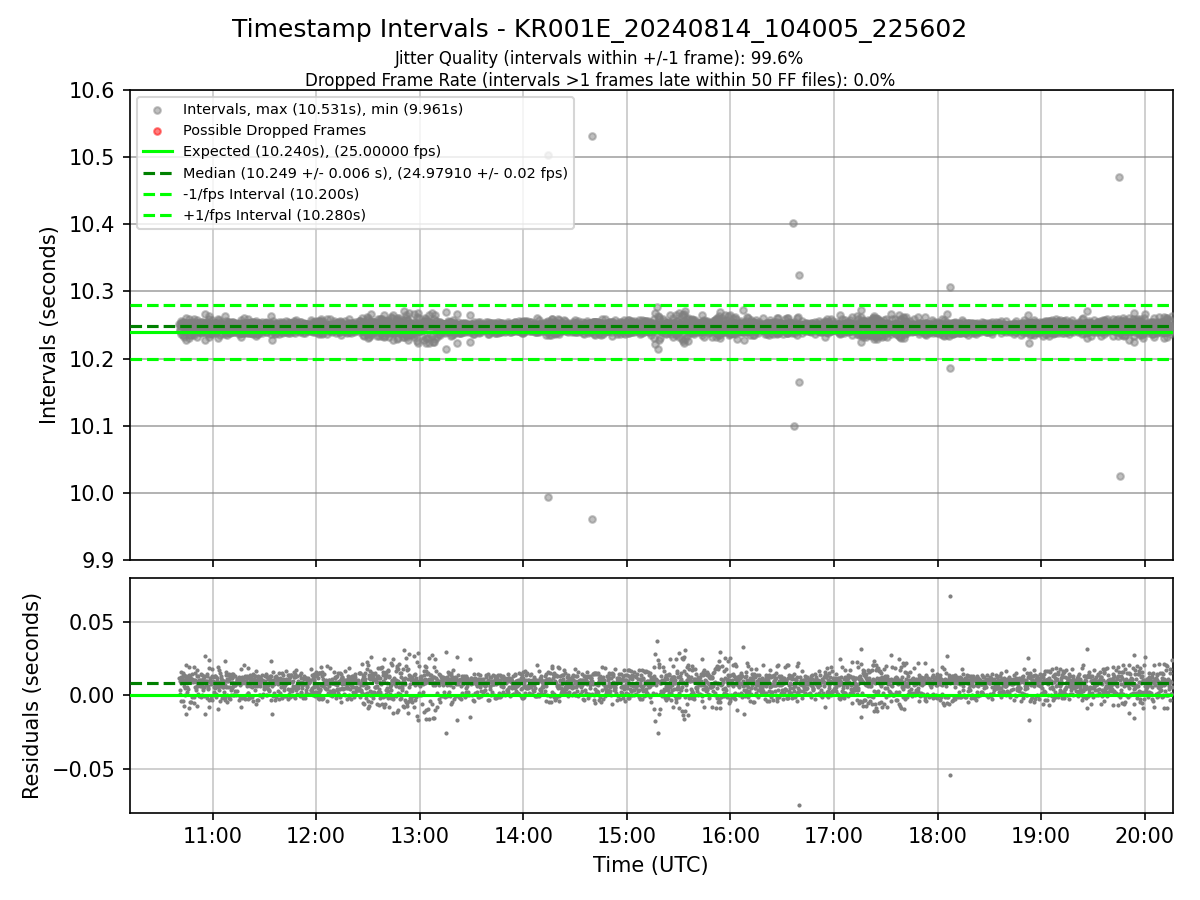
Task: Click the 'Time (UTC)' x-axis label
Action: pos(650,865)
